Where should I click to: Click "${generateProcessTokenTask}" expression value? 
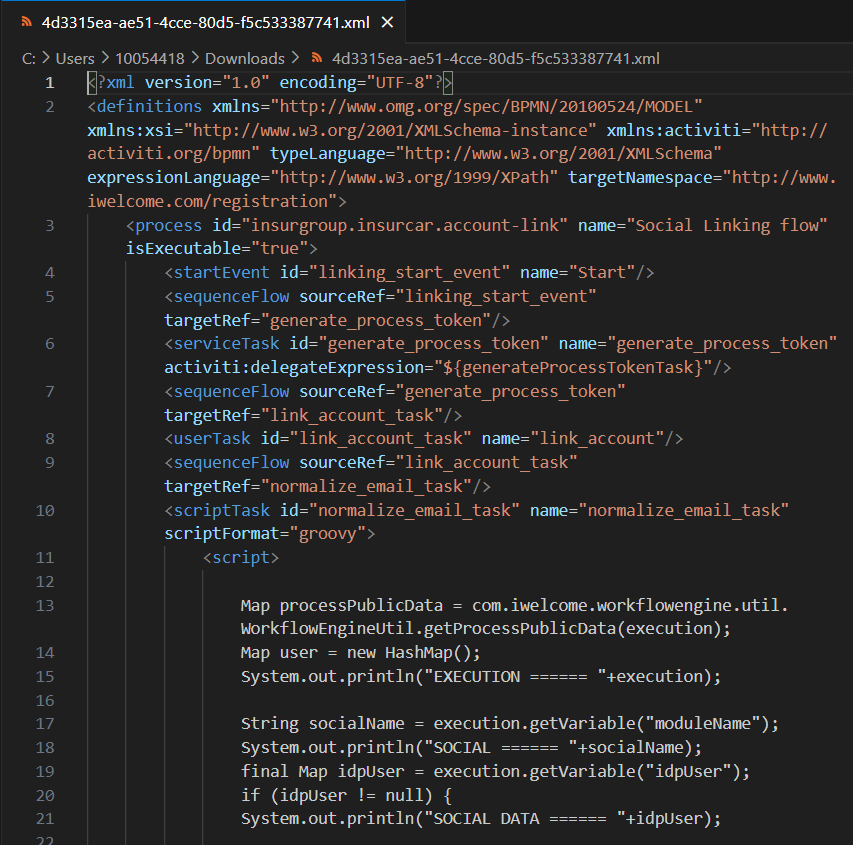pos(573,368)
